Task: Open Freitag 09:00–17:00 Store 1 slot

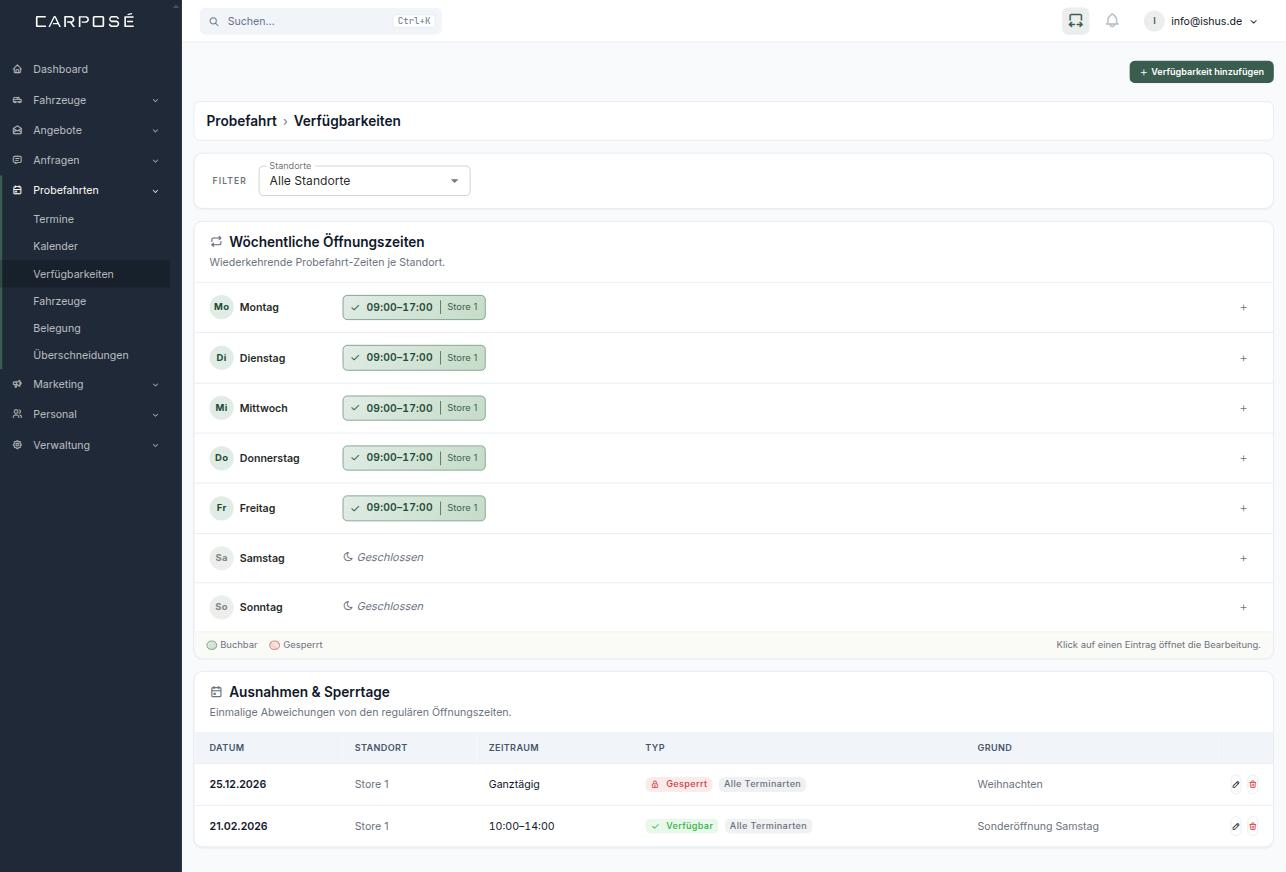Action: tap(414, 508)
